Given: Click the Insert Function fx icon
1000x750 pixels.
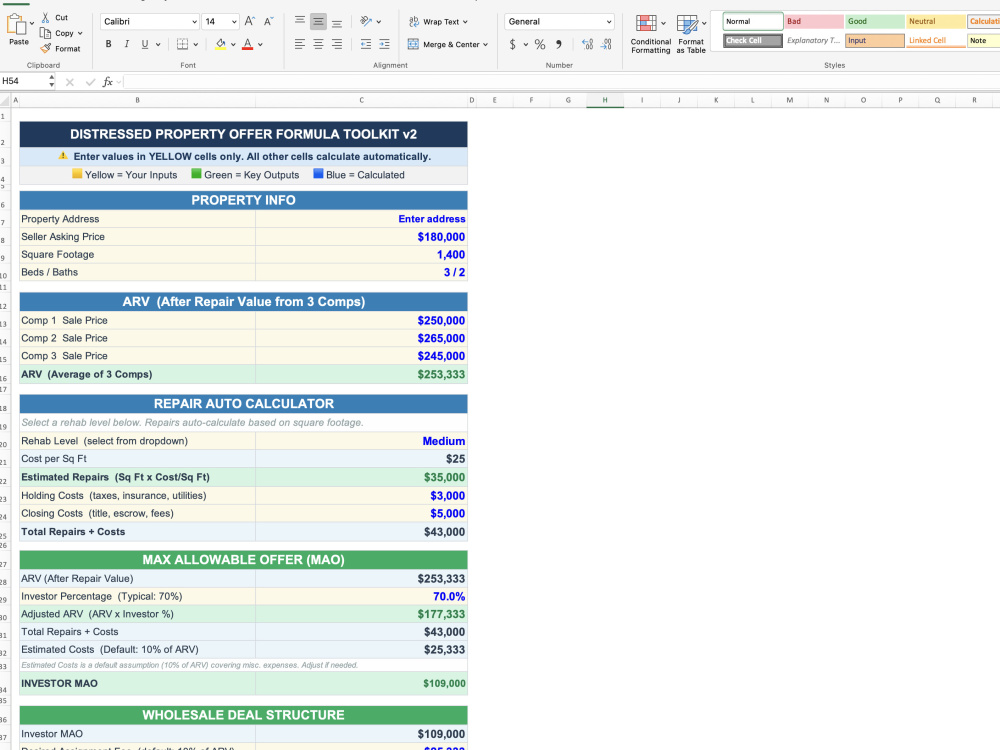Looking at the screenshot, I should (x=108, y=82).
